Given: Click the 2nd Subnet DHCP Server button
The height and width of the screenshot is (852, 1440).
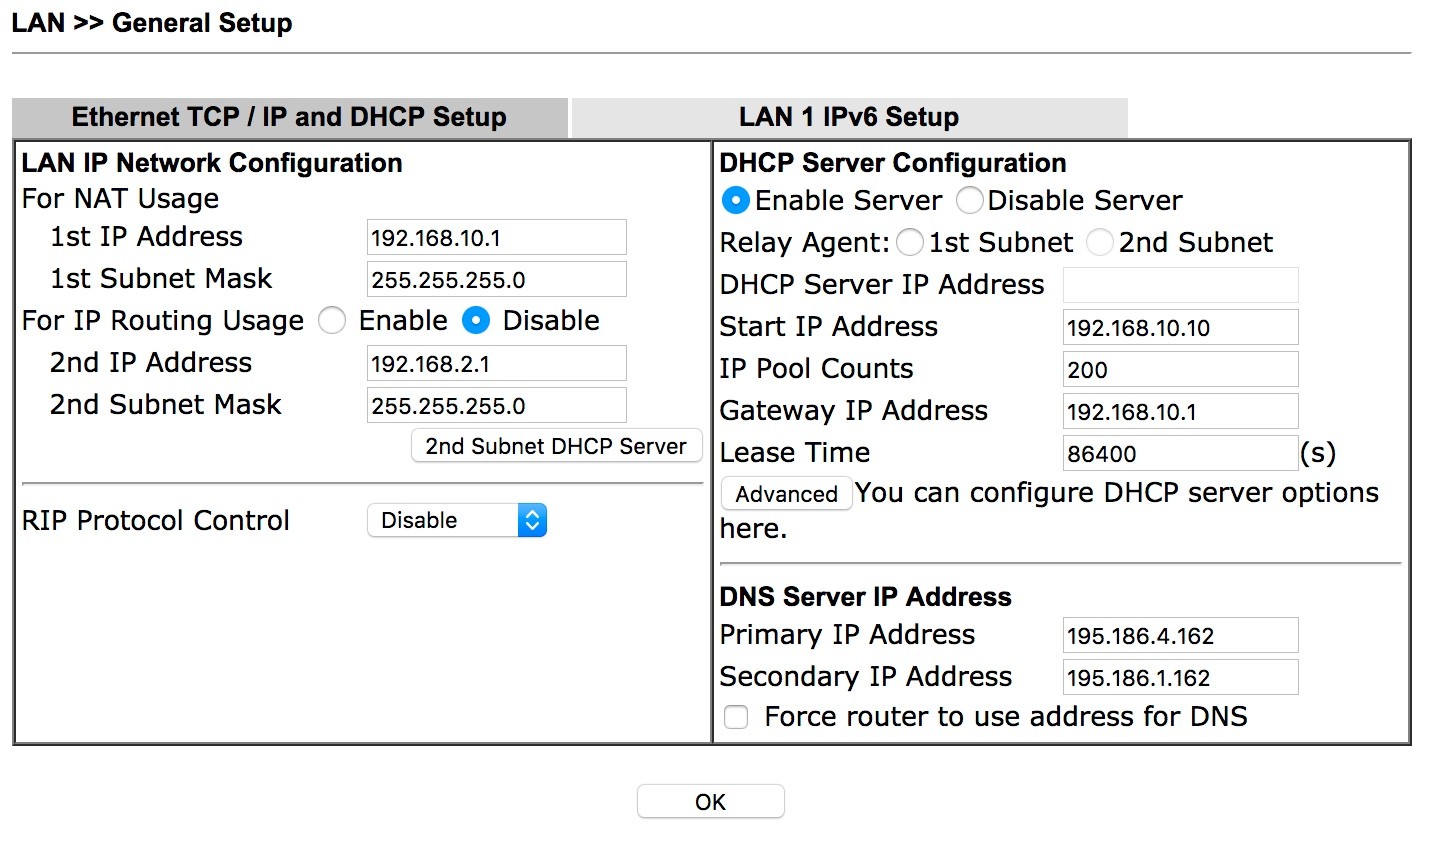Looking at the screenshot, I should pyautogui.click(x=556, y=446).
